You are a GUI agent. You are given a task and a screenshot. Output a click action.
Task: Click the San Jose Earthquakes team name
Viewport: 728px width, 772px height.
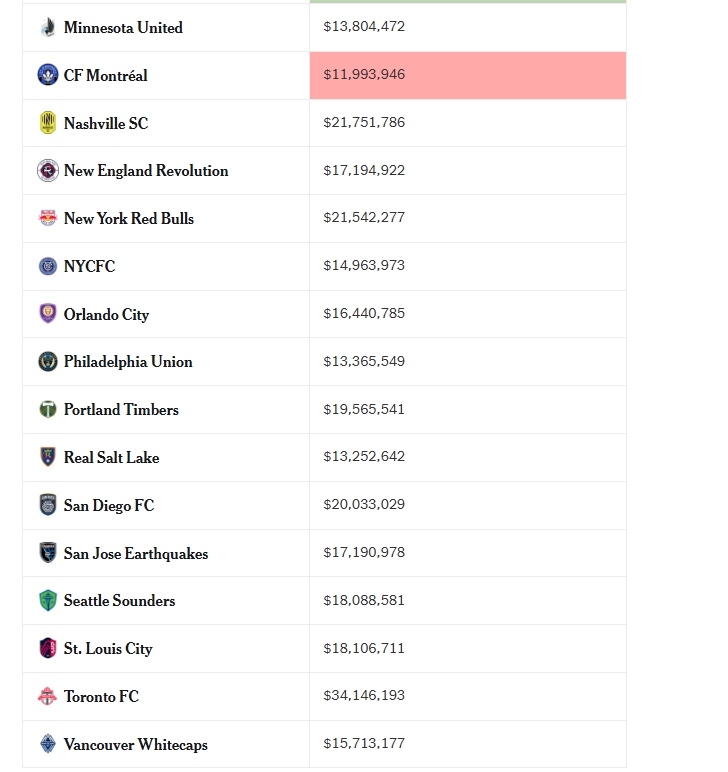(136, 553)
